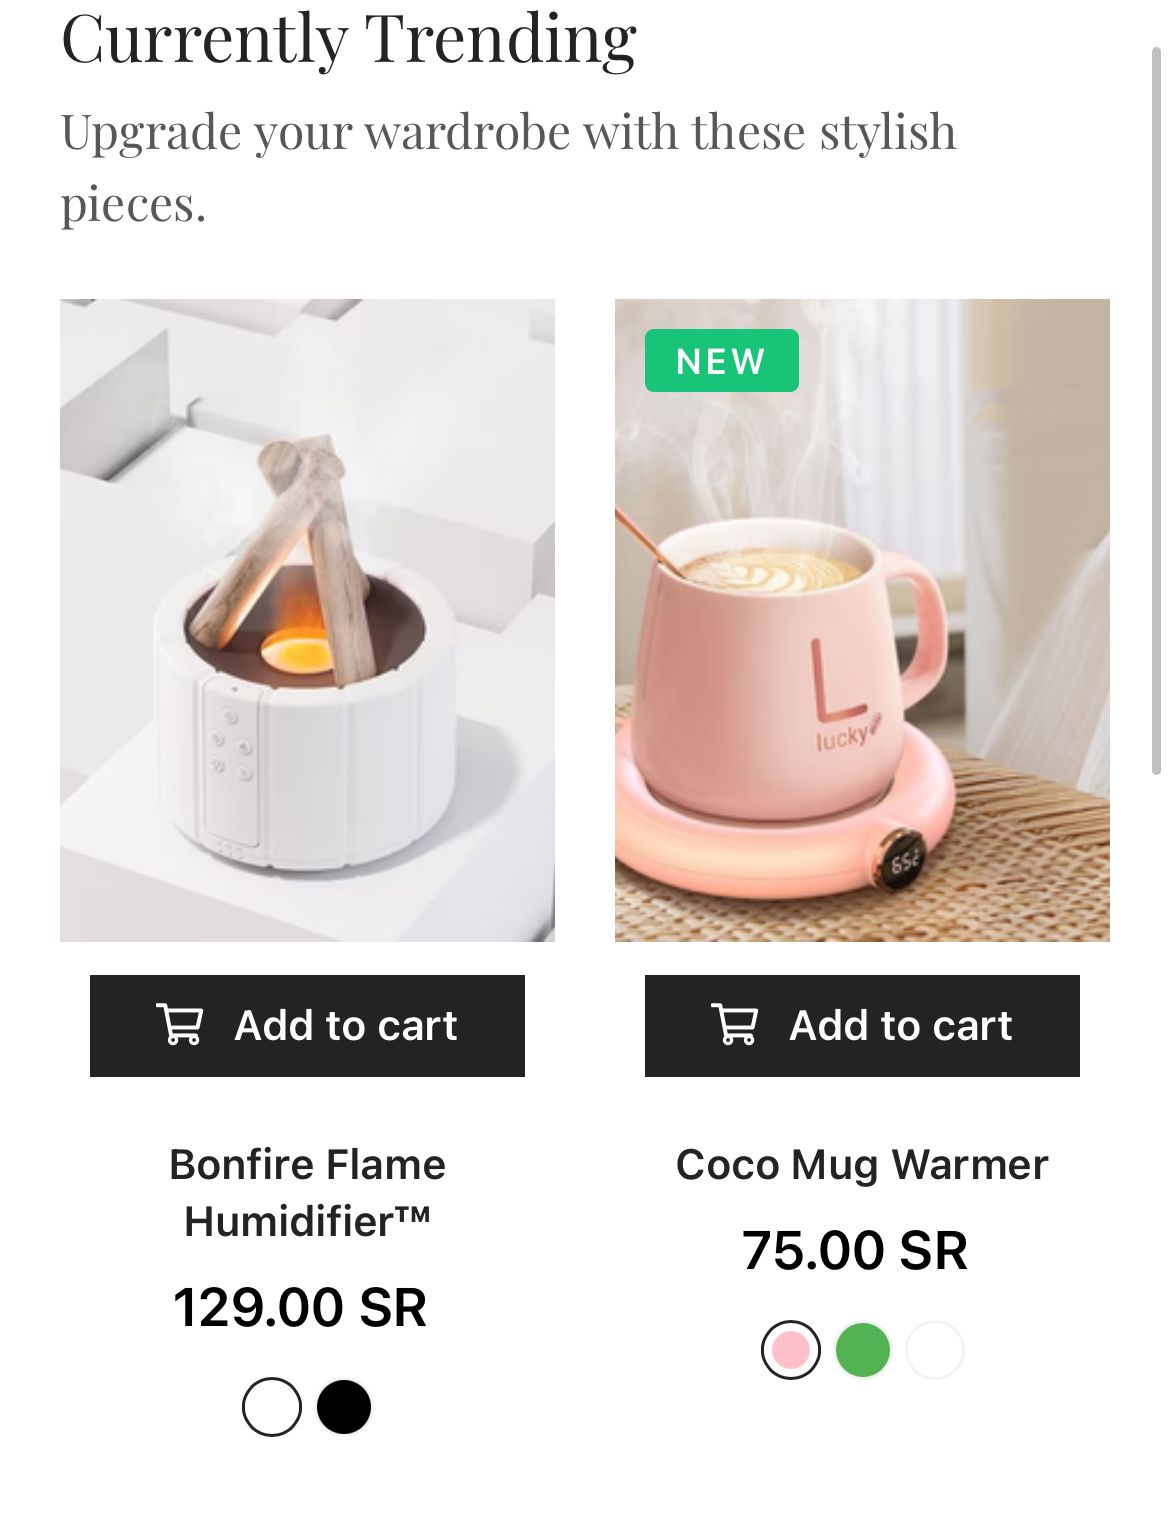Add Bonfire Flame Humidifier to cart
This screenshot has height=1515, width=1170.
pyautogui.click(x=307, y=1025)
